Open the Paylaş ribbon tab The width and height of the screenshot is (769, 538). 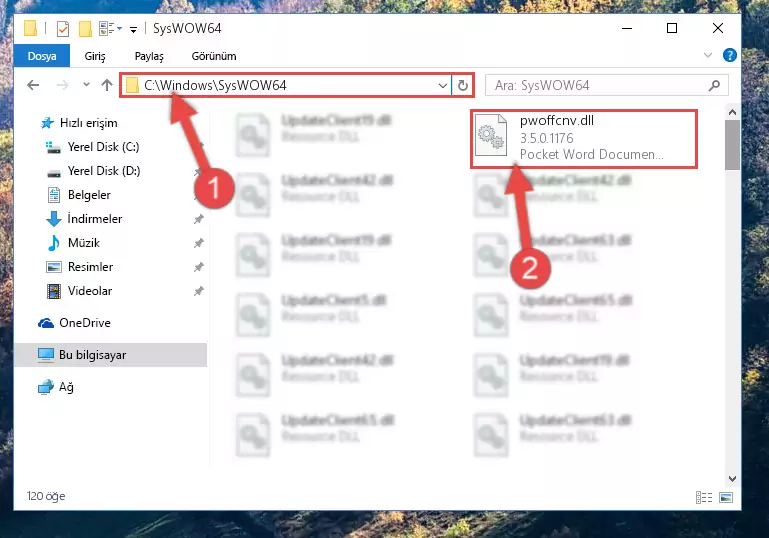pyautogui.click(x=149, y=56)
